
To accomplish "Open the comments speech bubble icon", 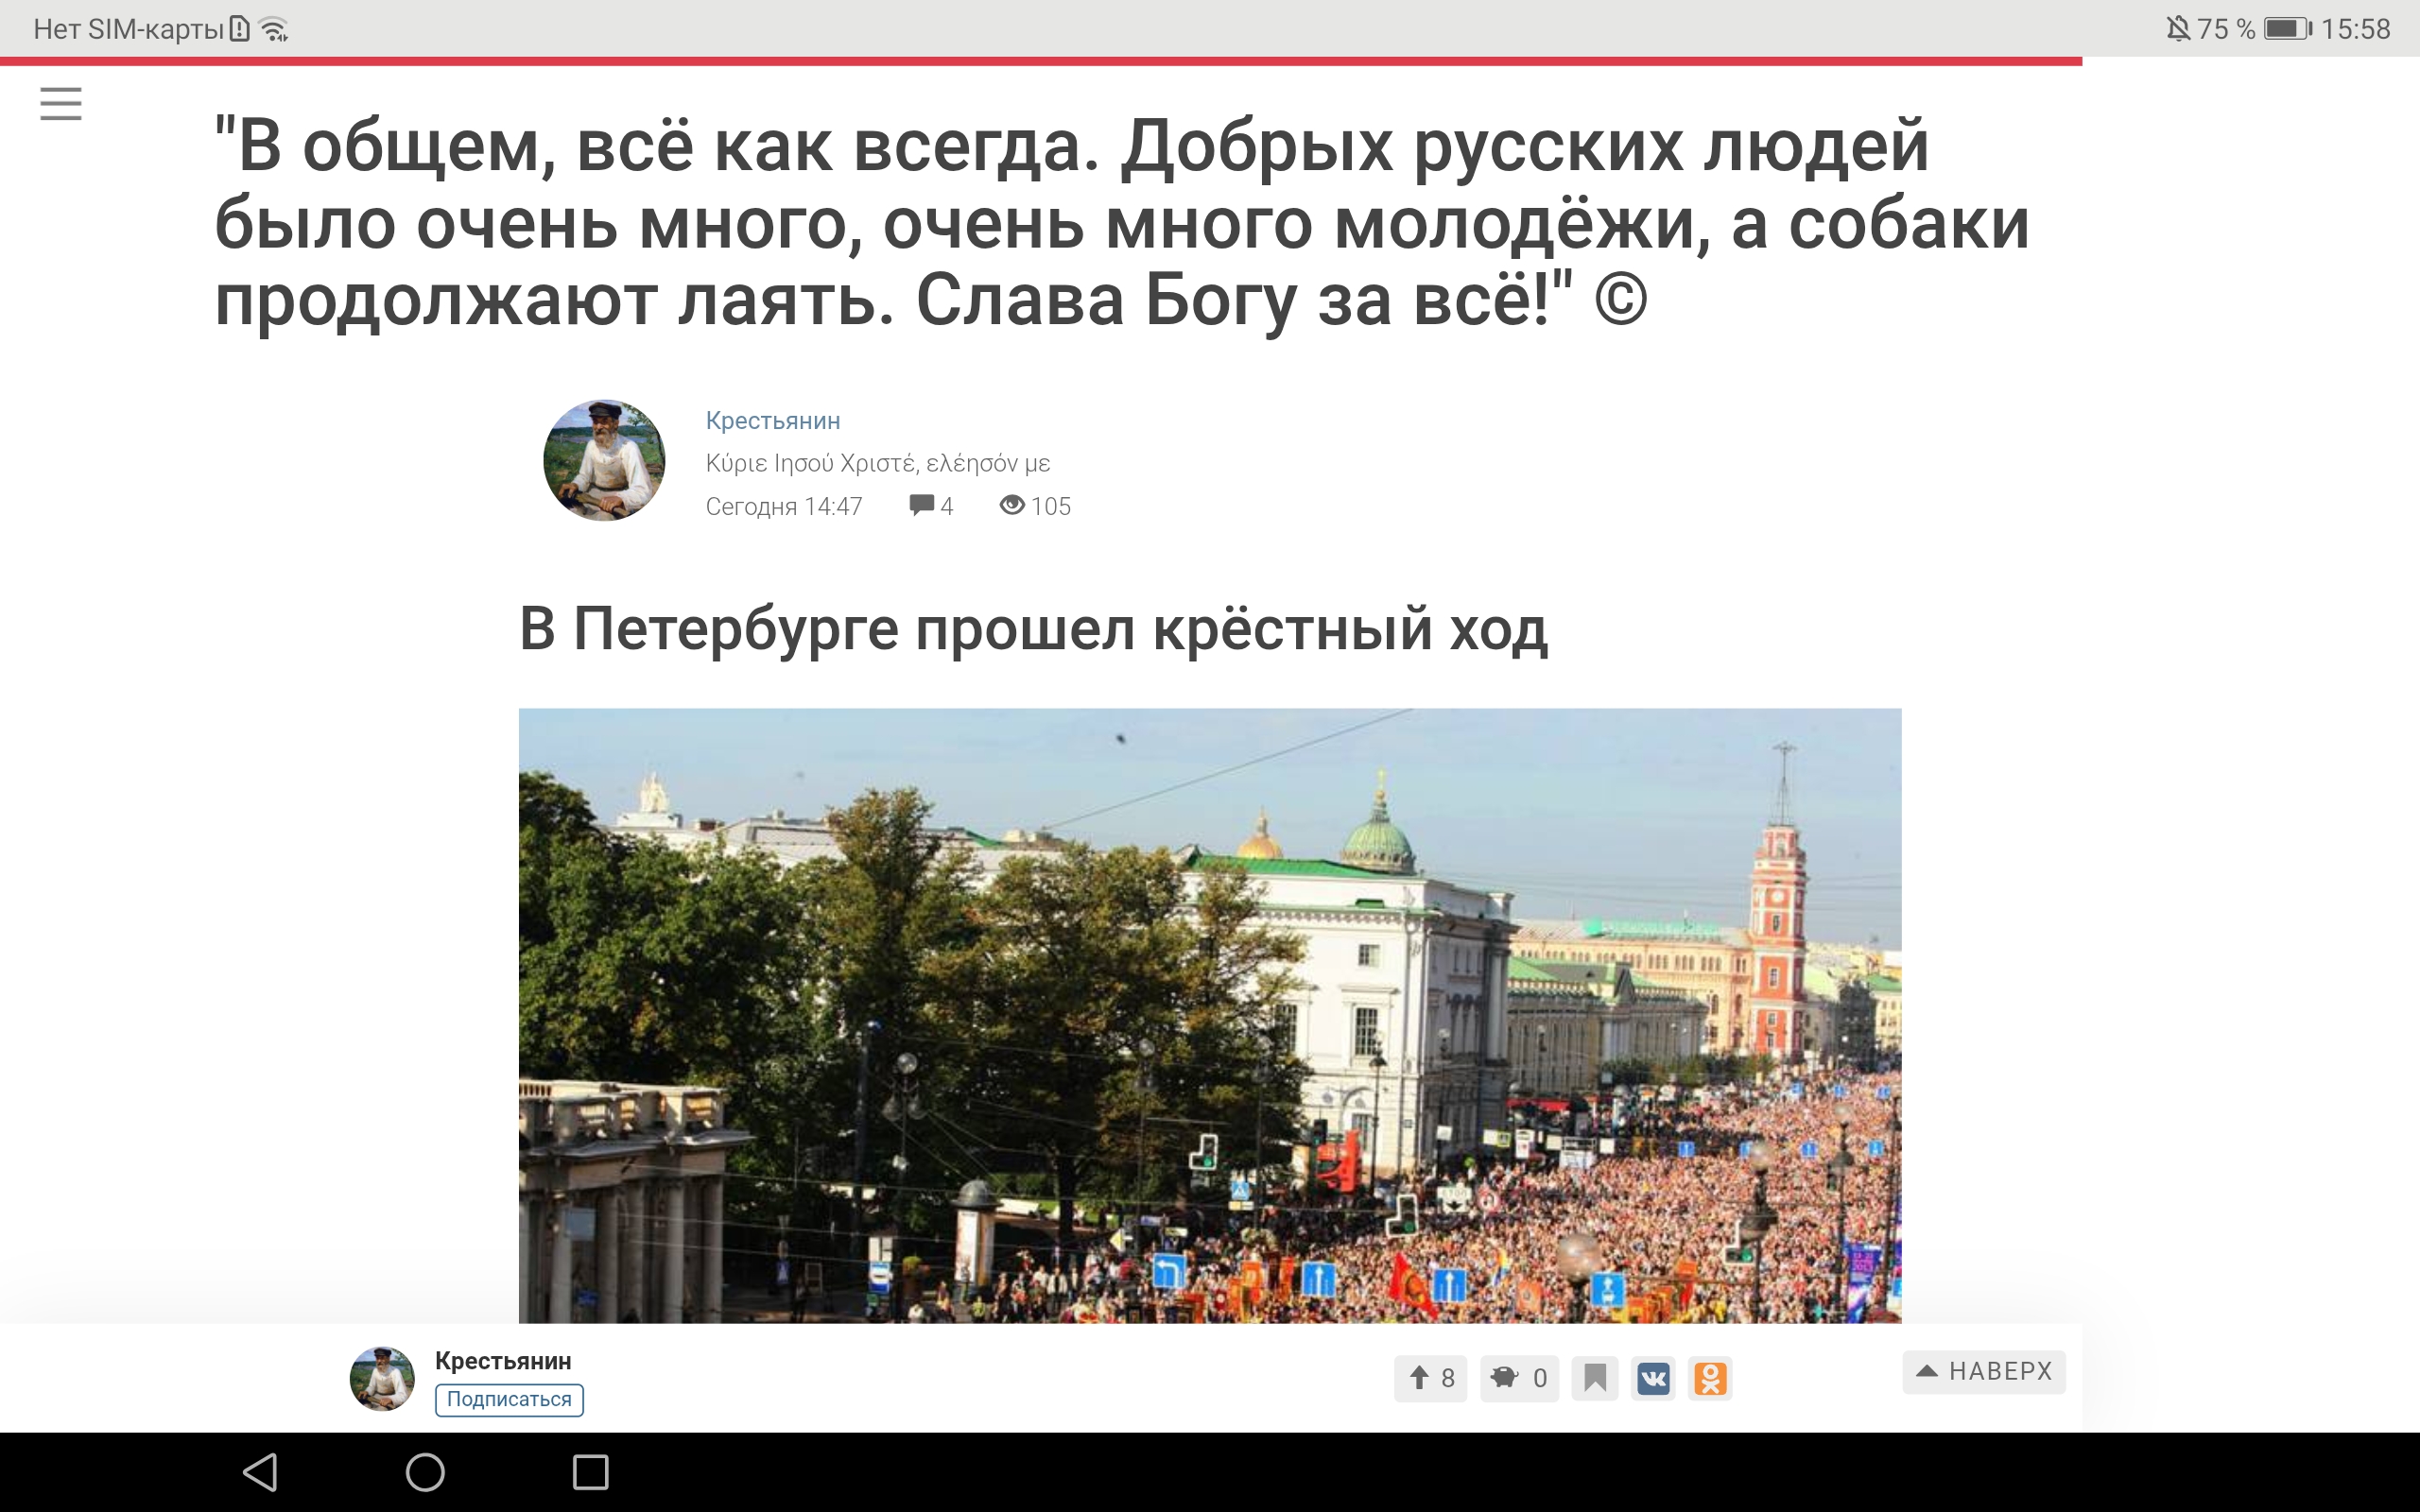I will tap(921, 505).
